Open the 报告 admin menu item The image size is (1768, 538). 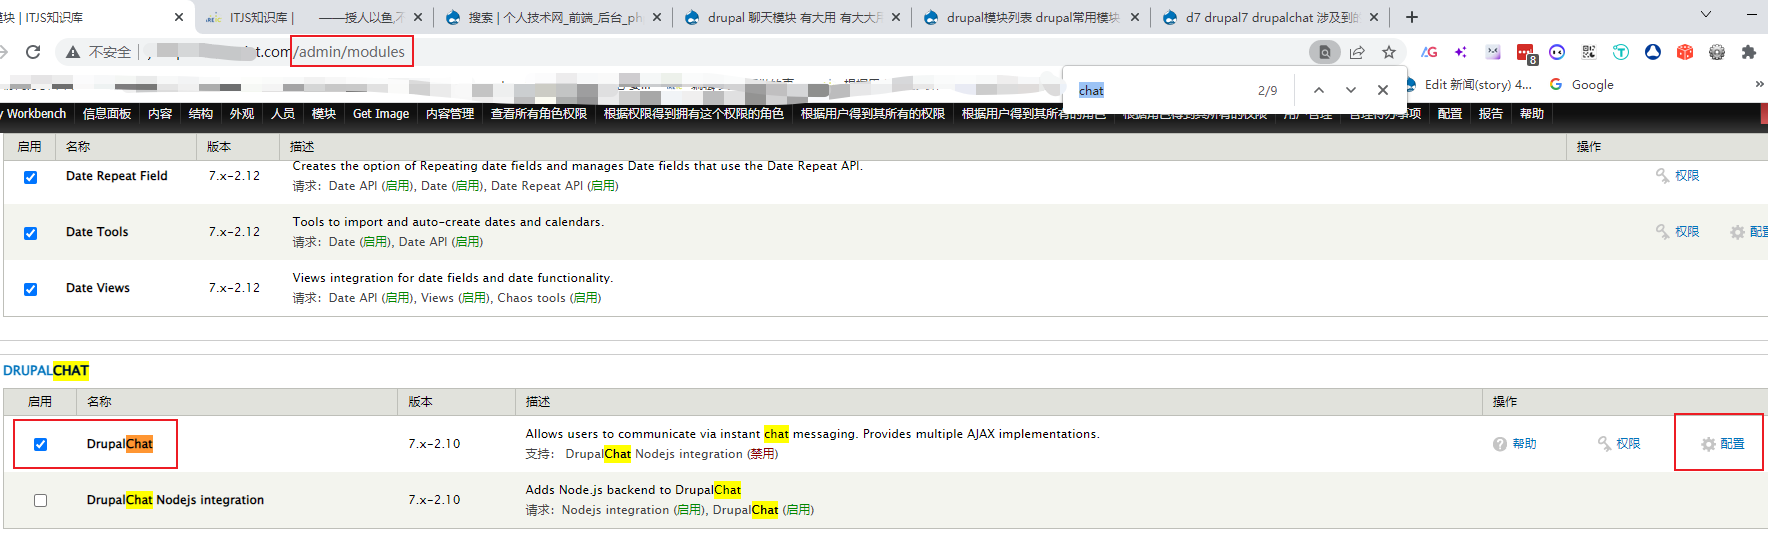pos(1491,113)
